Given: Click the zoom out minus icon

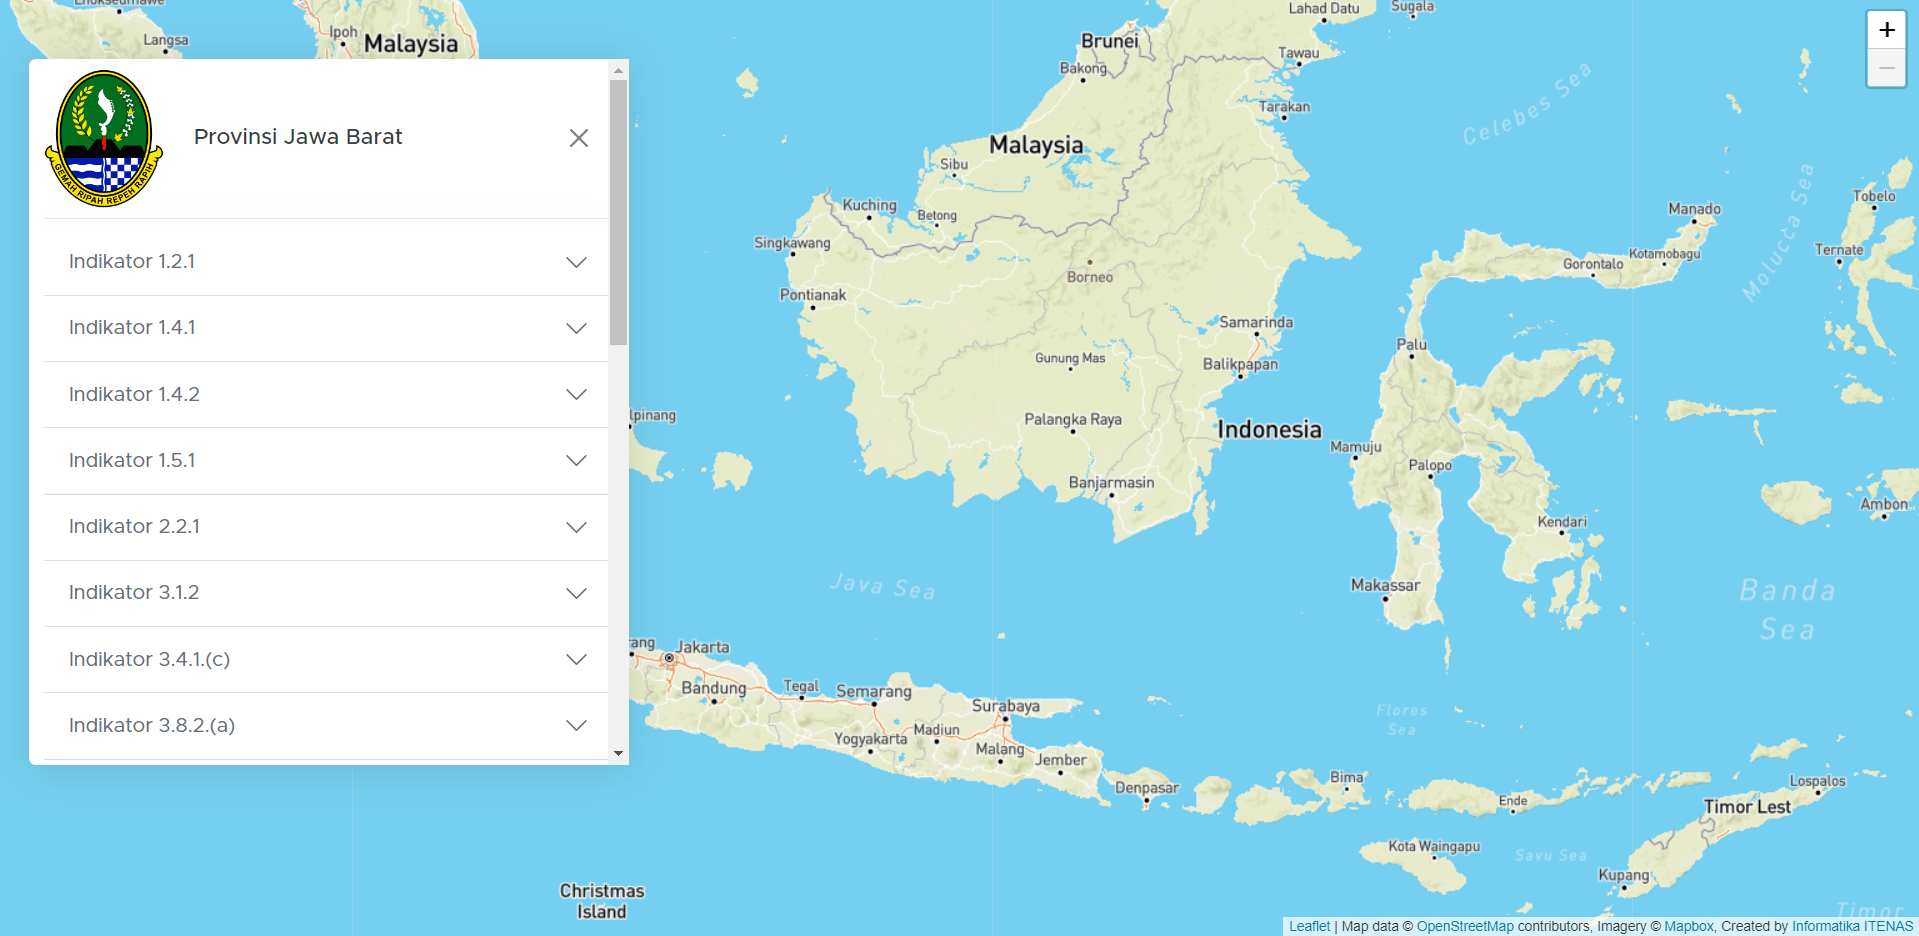Looking at the screenshot, I should pos(1886,67).
